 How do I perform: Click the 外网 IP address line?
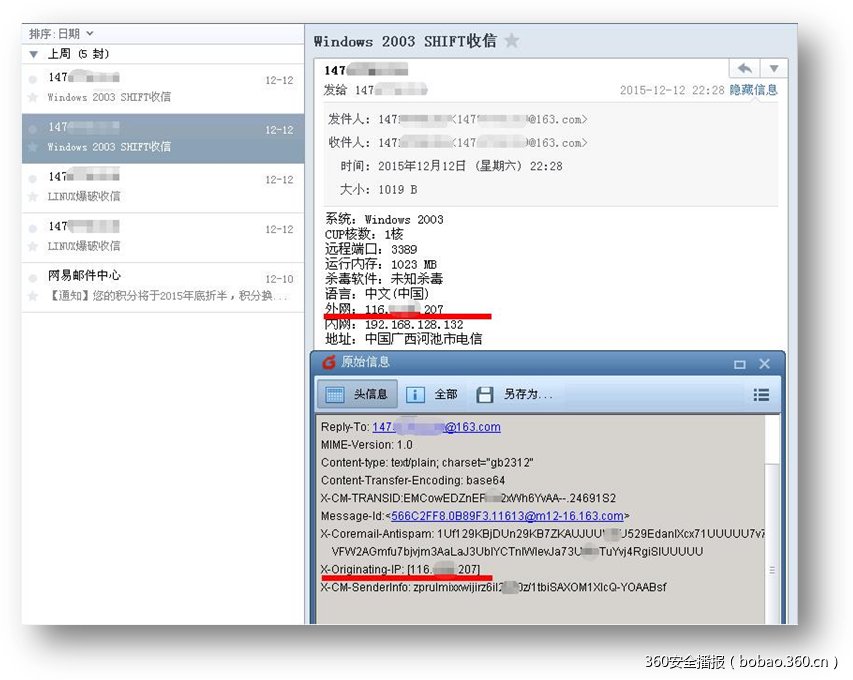[384, 309]
